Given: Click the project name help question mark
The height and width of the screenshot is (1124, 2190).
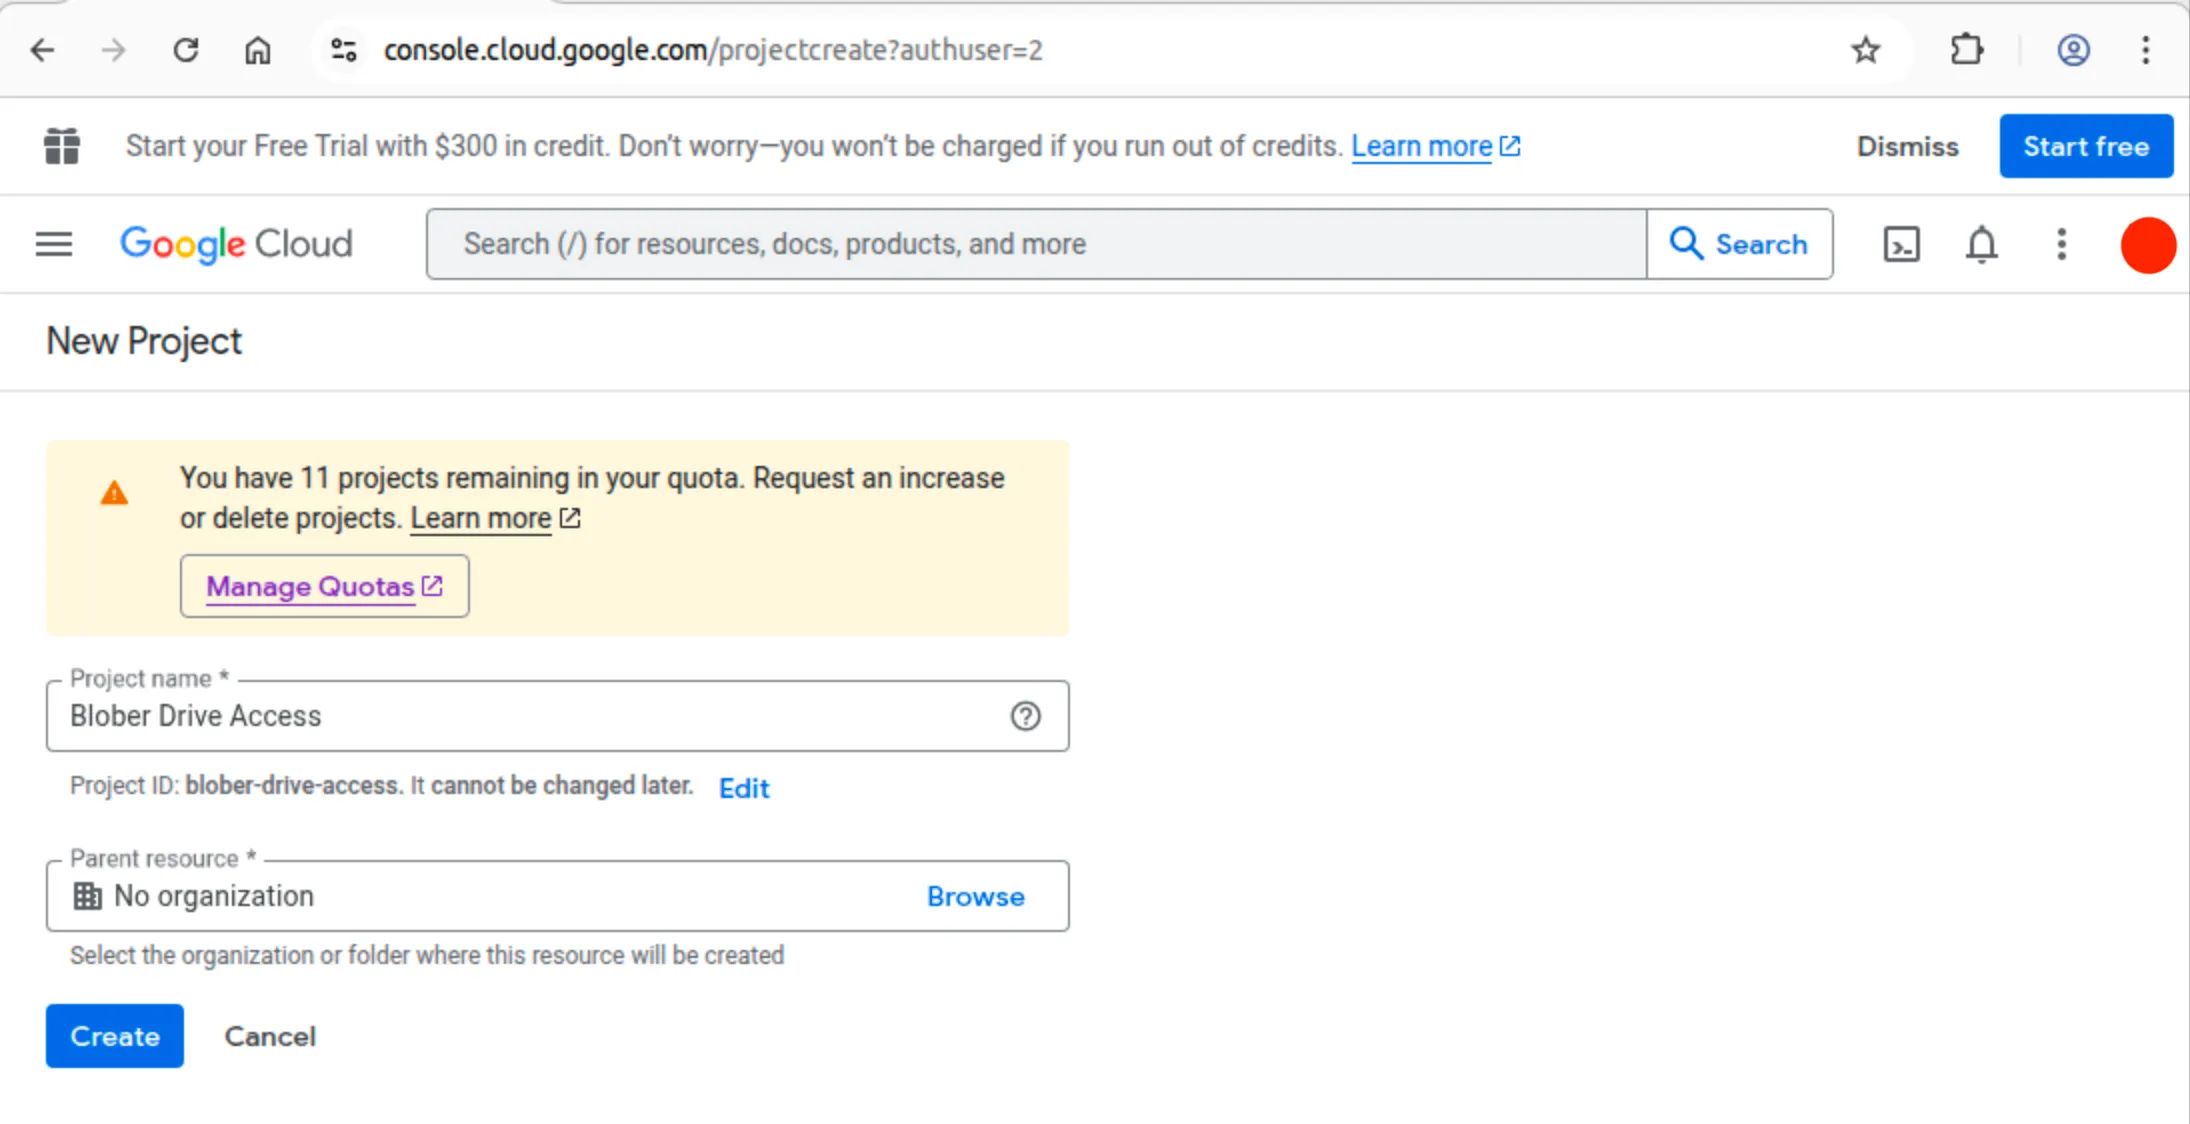Looking at the screenshot, I should coord(1026,716).
